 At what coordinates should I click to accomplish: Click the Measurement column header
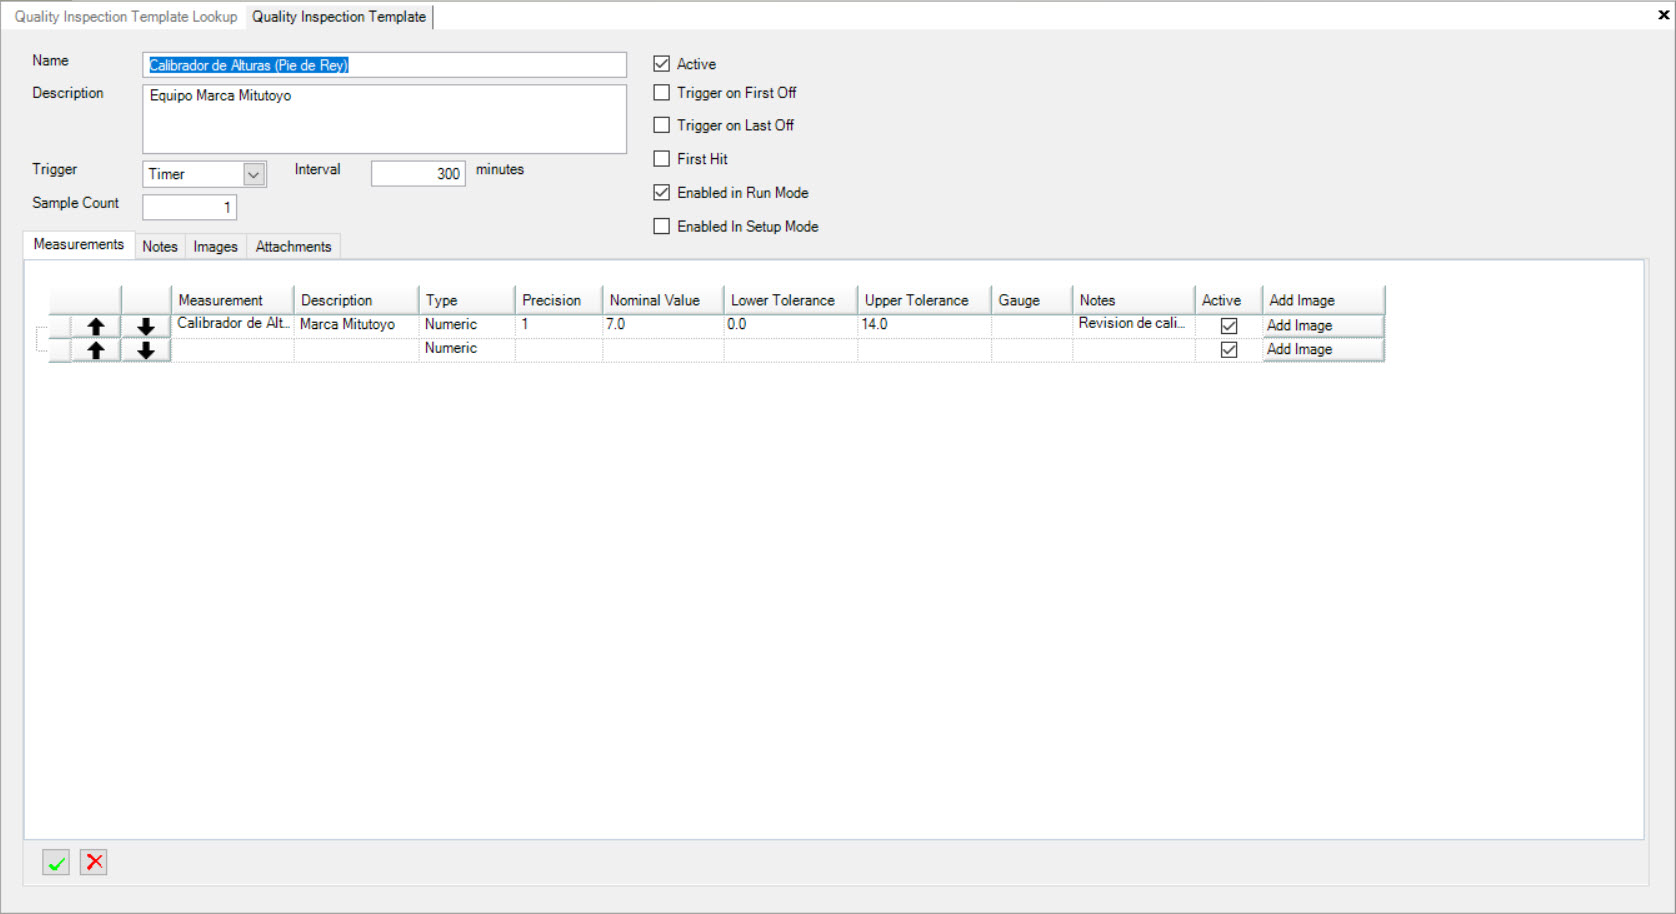[x=232, y=300]
